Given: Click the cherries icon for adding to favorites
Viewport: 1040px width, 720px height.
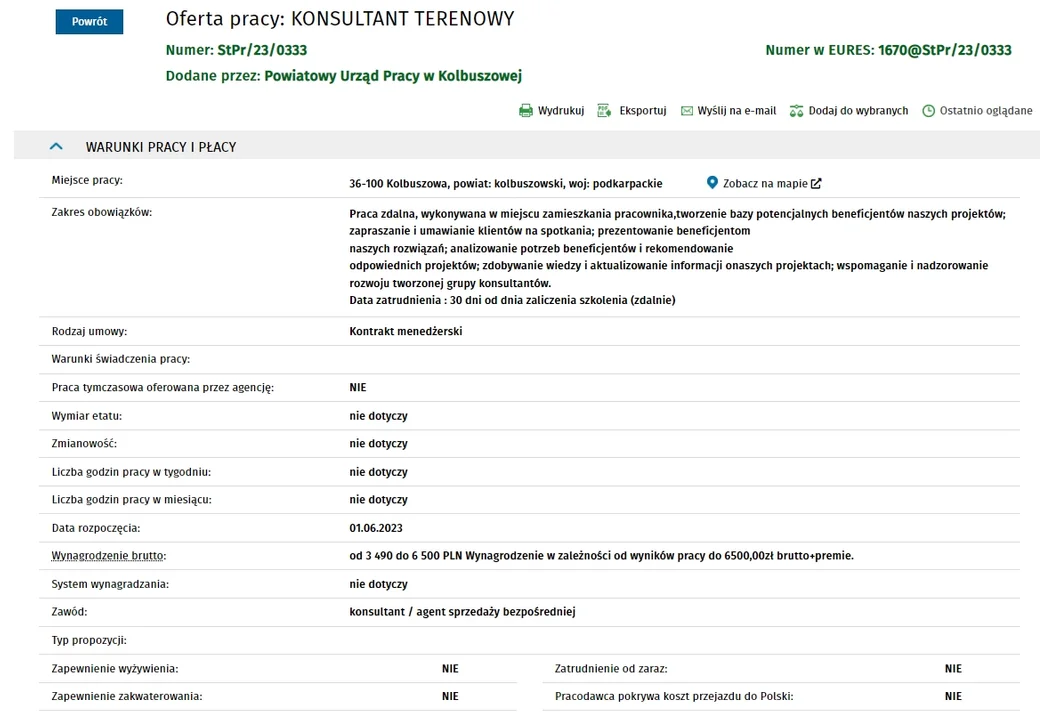Looking at the screenshot, I should coord(796,111).
